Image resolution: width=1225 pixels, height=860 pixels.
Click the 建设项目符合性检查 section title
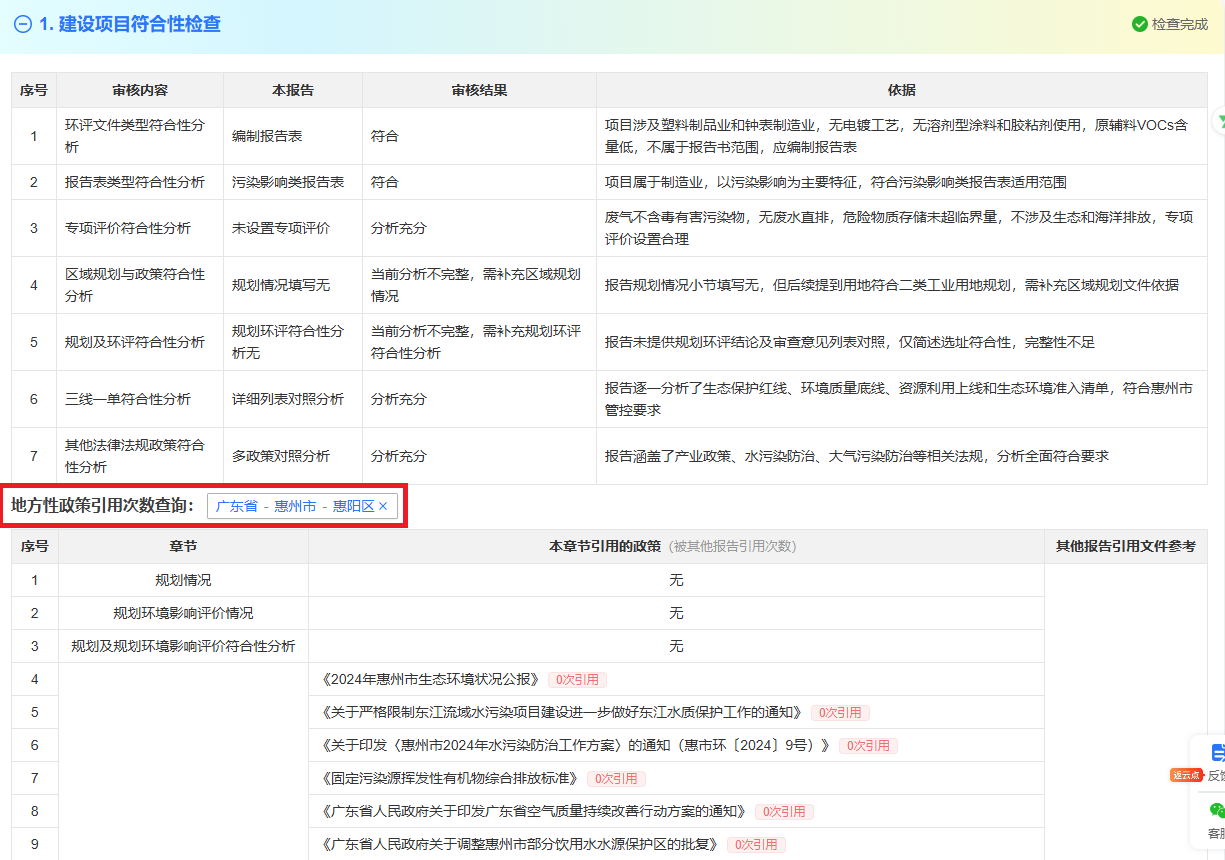(130, 24)
